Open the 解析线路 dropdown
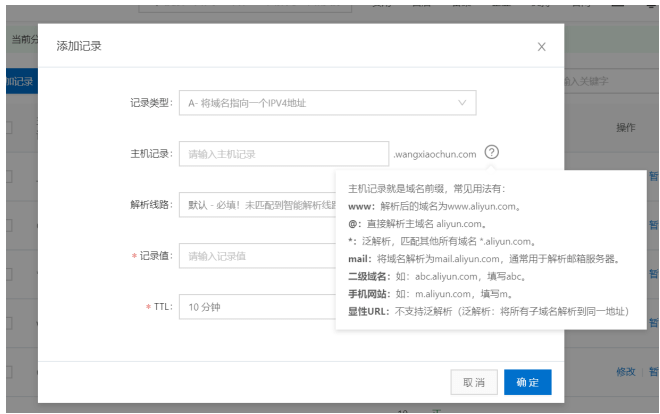660x414 pixels. coord(258,205)
